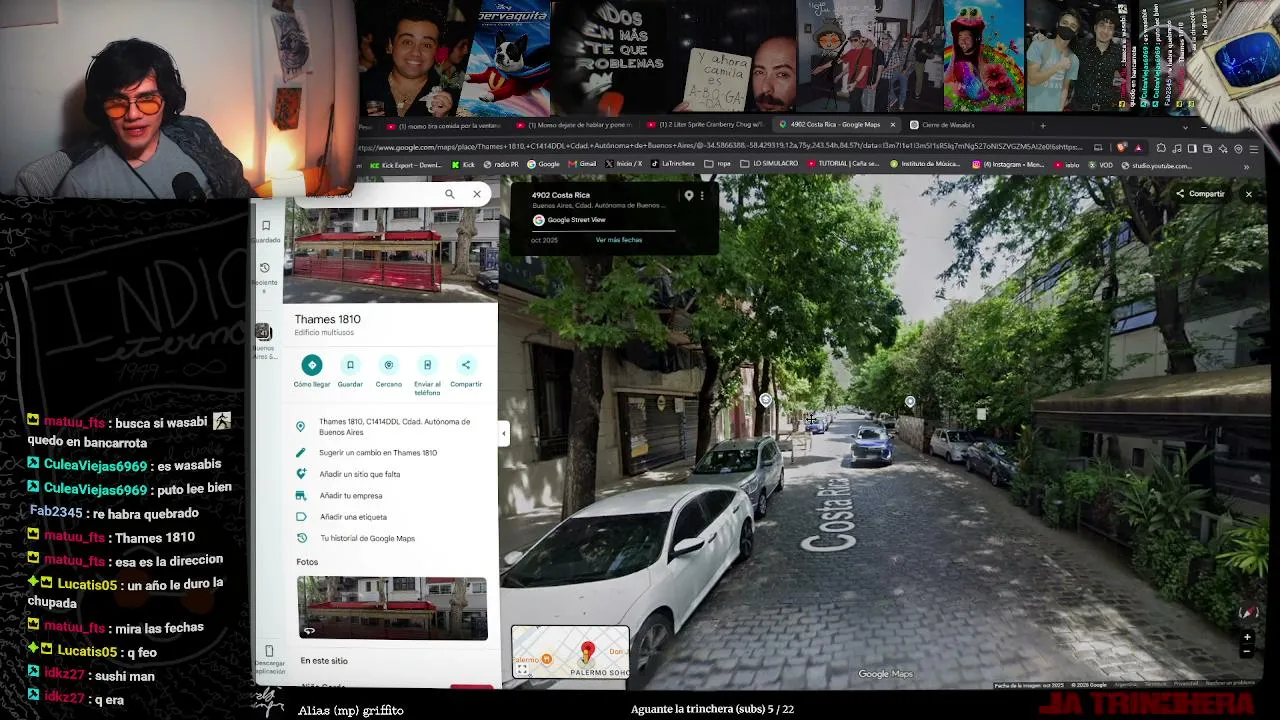Click the location pin icon in Street View card
The height and width of the screenshot is (720, 1280).
tap(688, 196)
